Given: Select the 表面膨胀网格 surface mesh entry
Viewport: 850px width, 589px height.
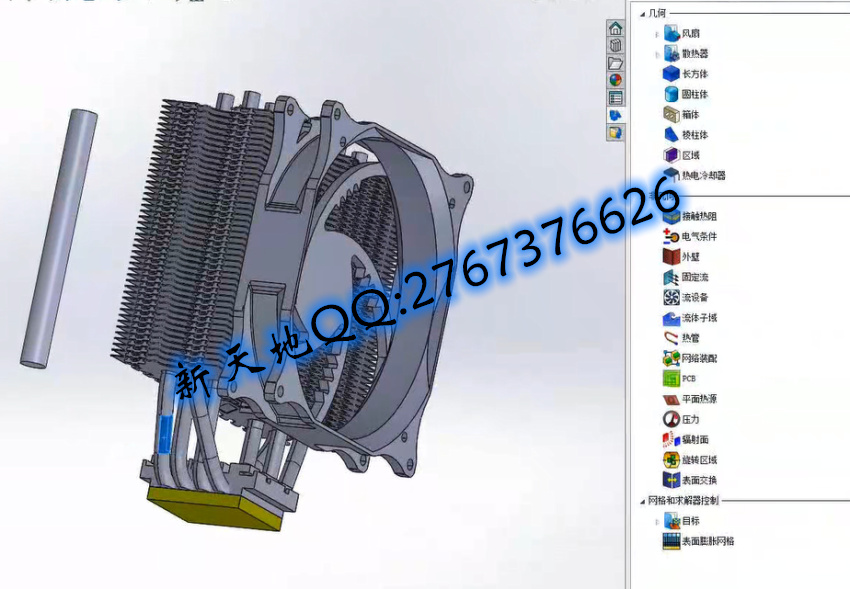Looking at the screenshot, I should pos(707,541).
